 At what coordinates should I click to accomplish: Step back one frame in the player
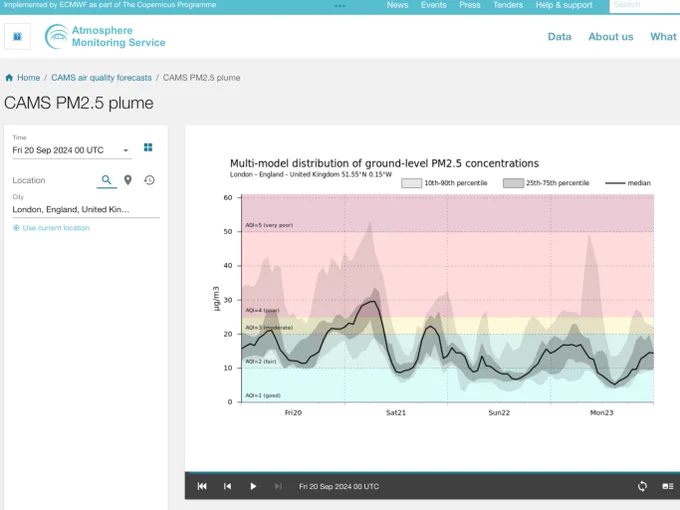227,486
